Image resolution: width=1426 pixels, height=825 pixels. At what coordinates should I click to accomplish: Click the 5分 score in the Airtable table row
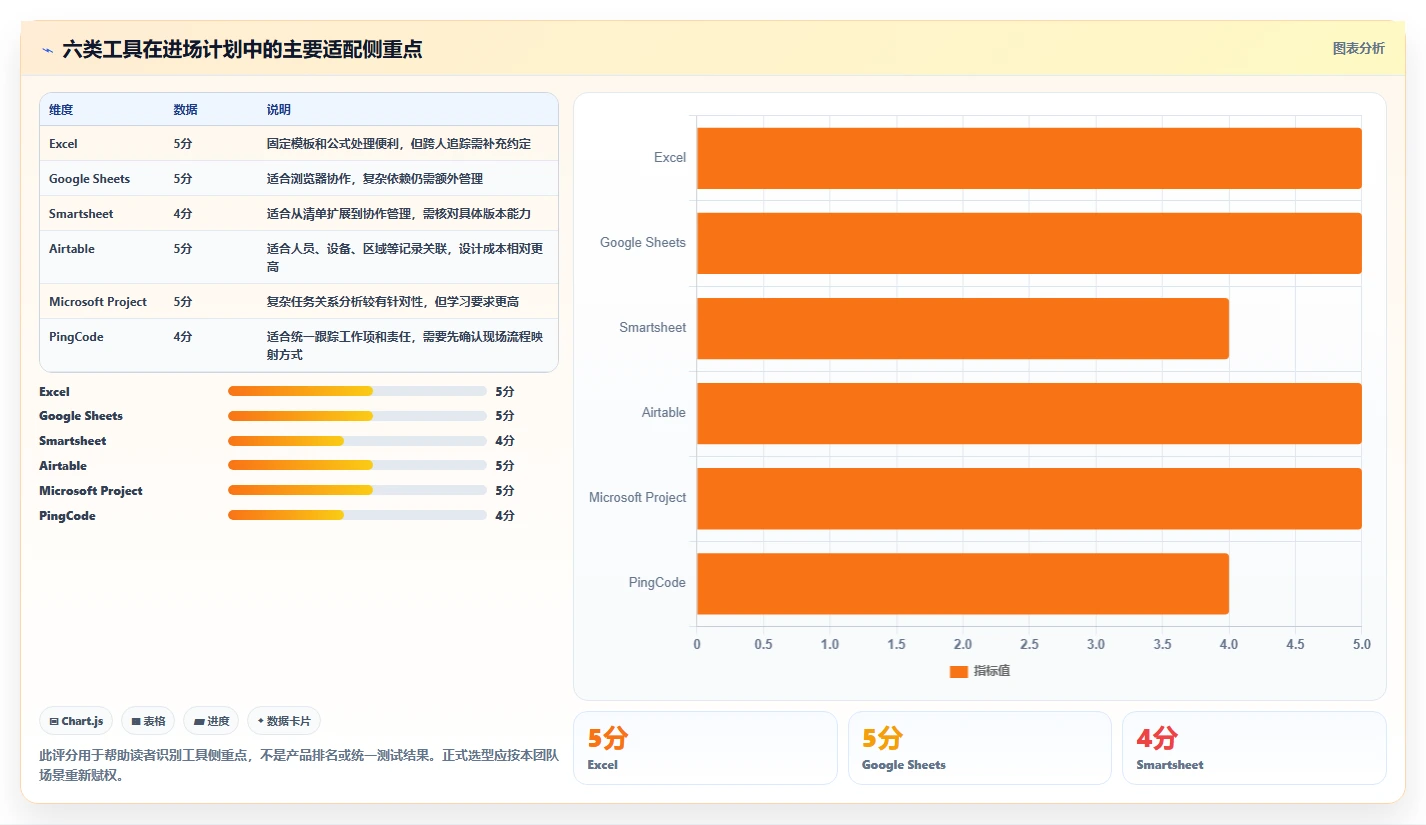183,249
